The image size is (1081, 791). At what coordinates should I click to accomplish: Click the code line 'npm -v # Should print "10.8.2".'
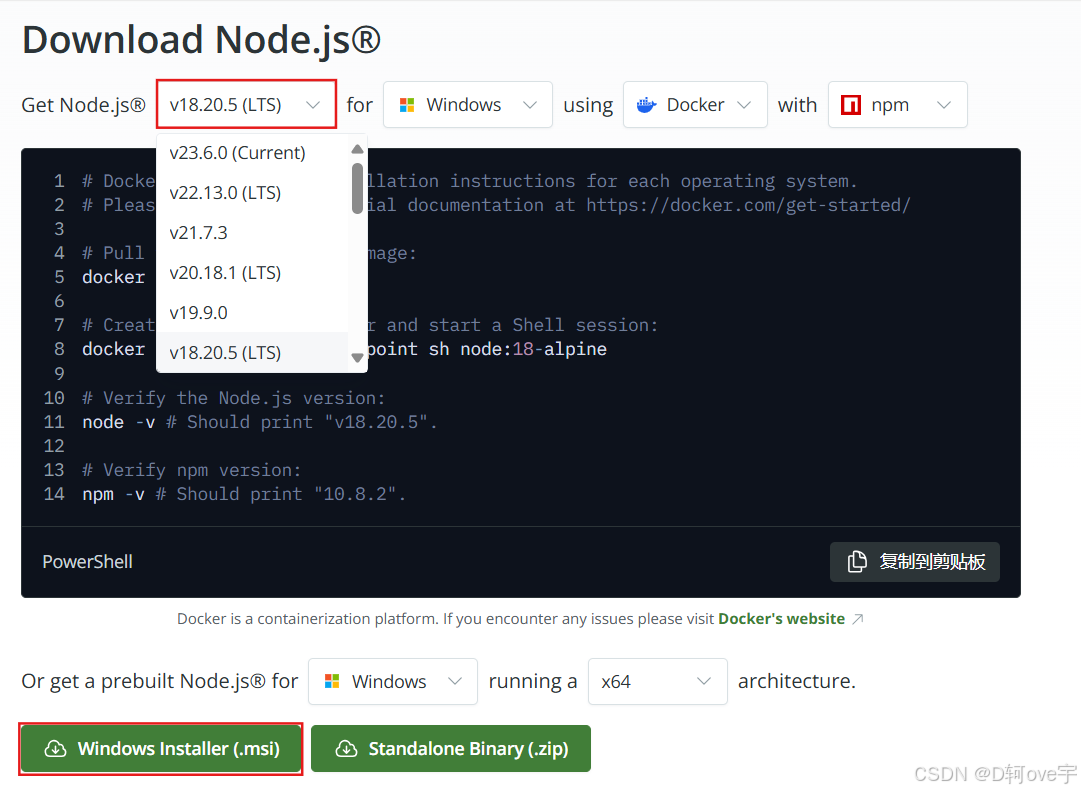(244, 494)
